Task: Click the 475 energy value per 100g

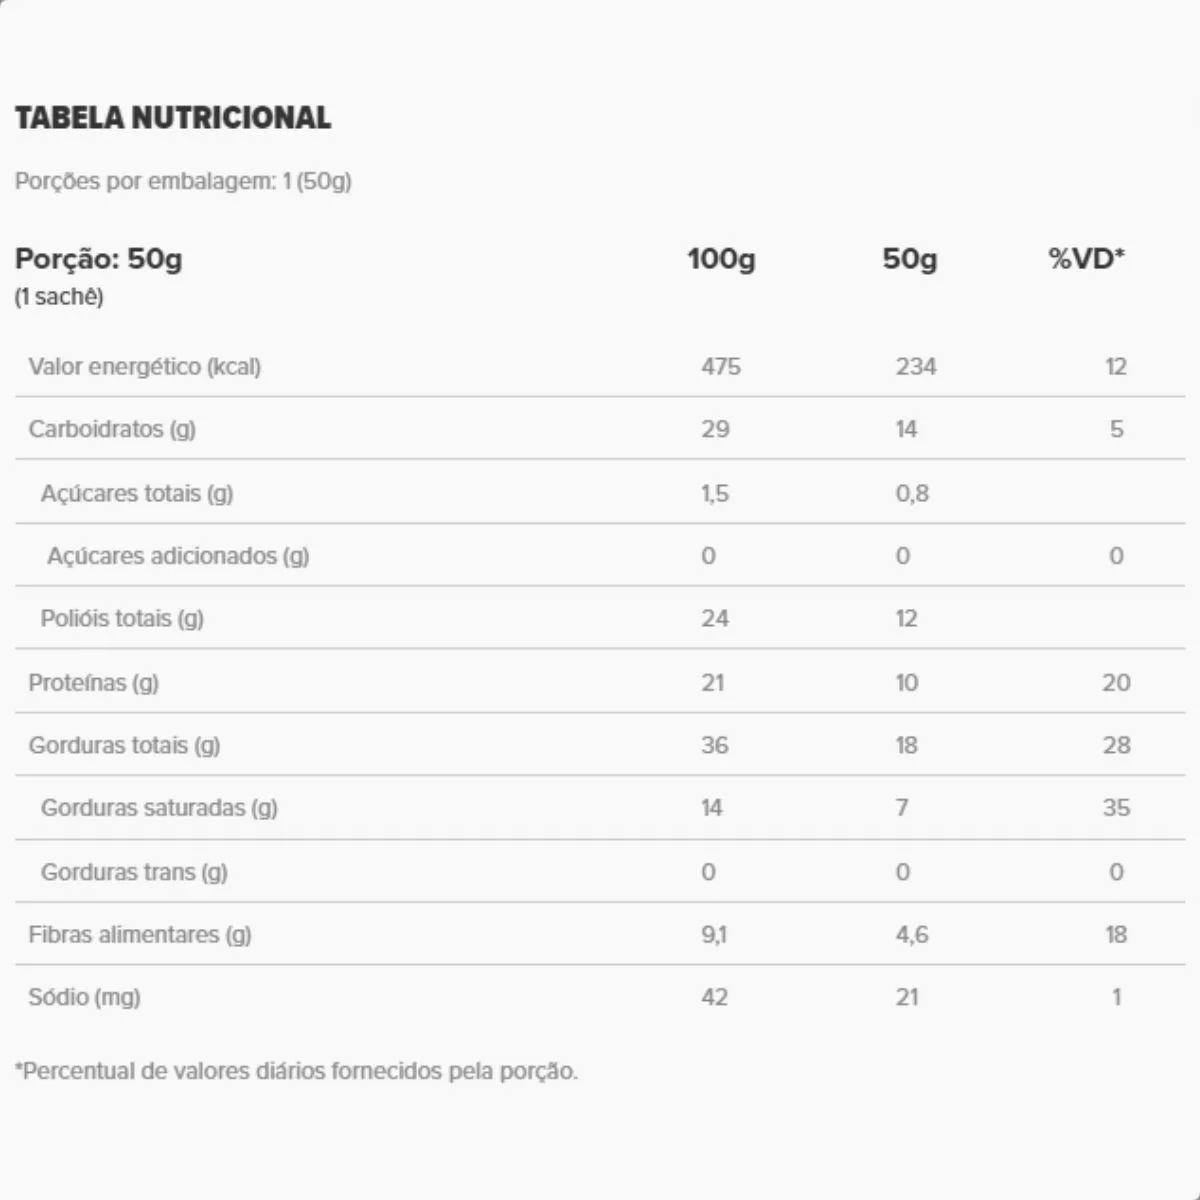Action: tap(720, 366)
